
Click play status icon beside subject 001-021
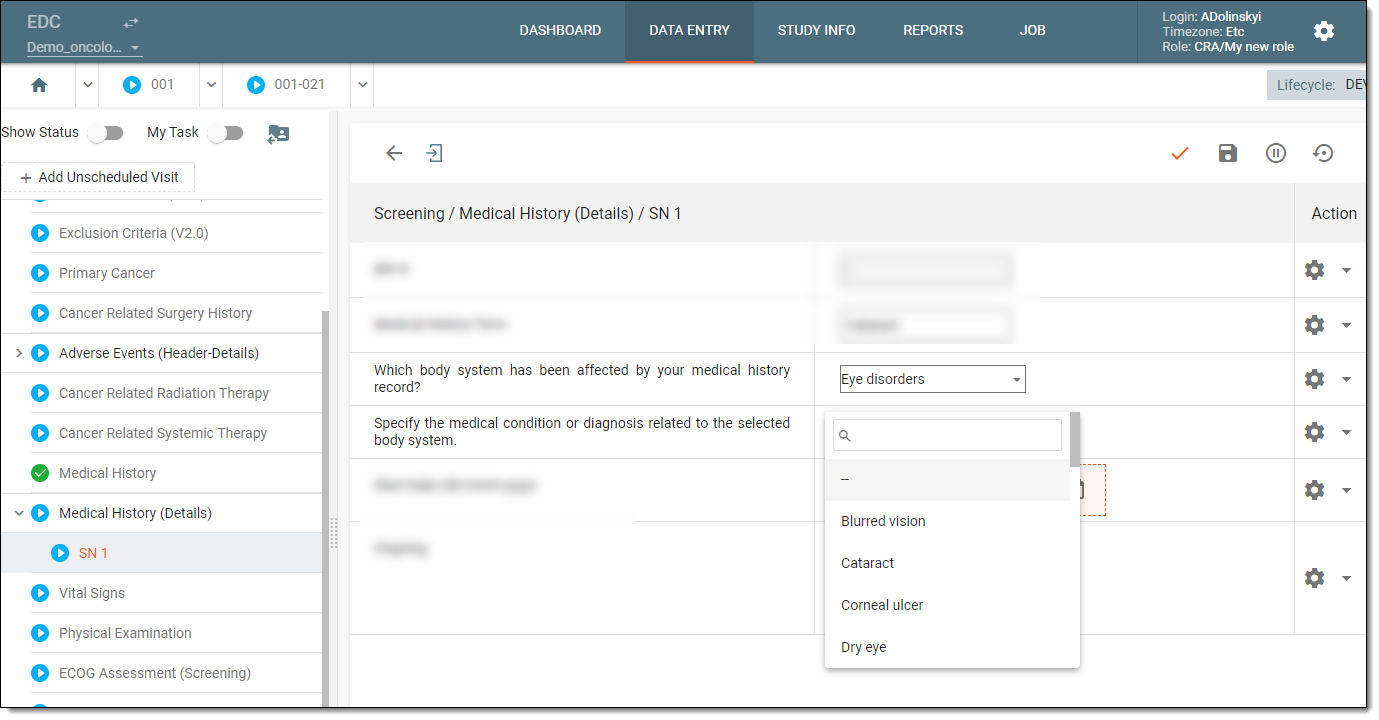coord(255,85)
